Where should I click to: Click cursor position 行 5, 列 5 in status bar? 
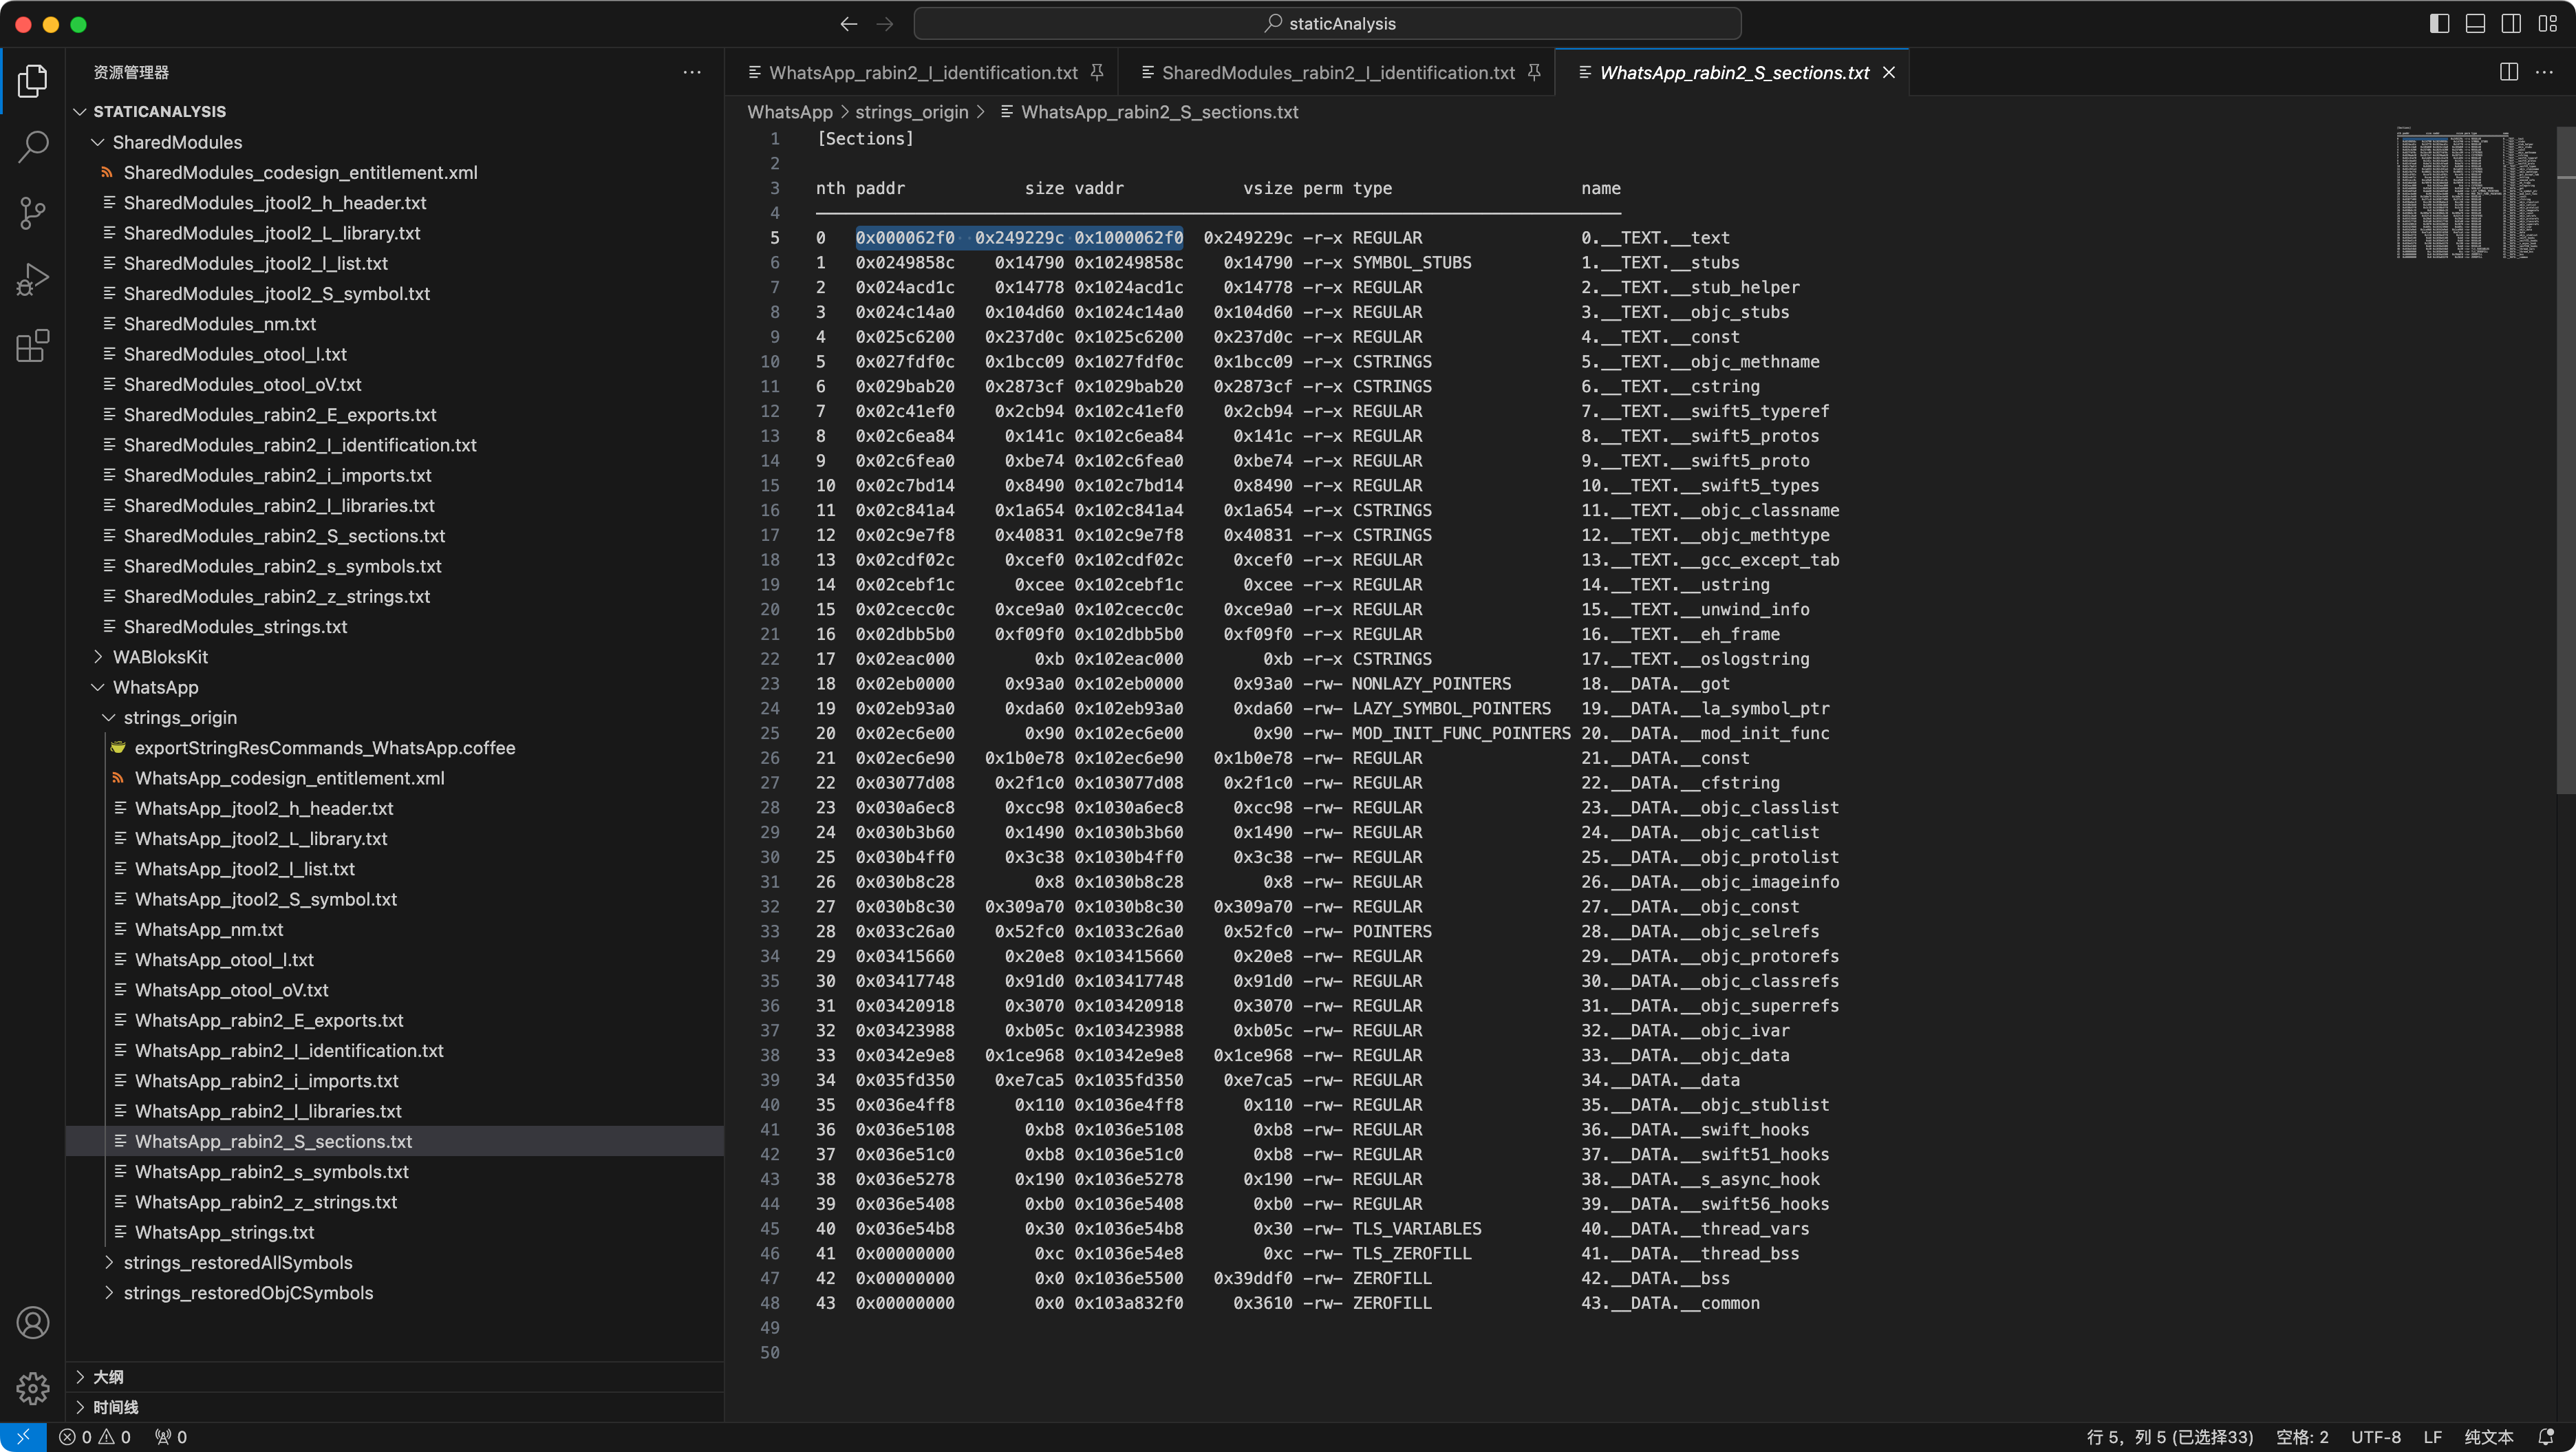2169,1437
